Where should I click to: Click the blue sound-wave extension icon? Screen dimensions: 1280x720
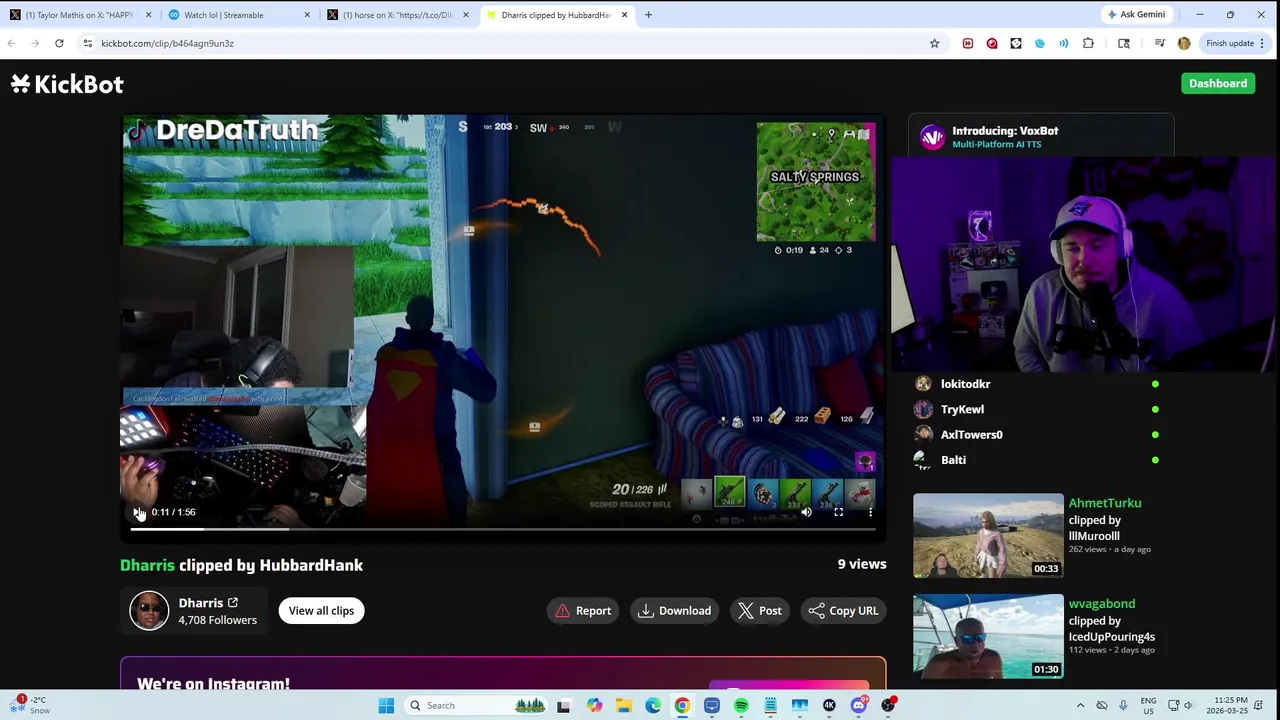[1063, 43]
